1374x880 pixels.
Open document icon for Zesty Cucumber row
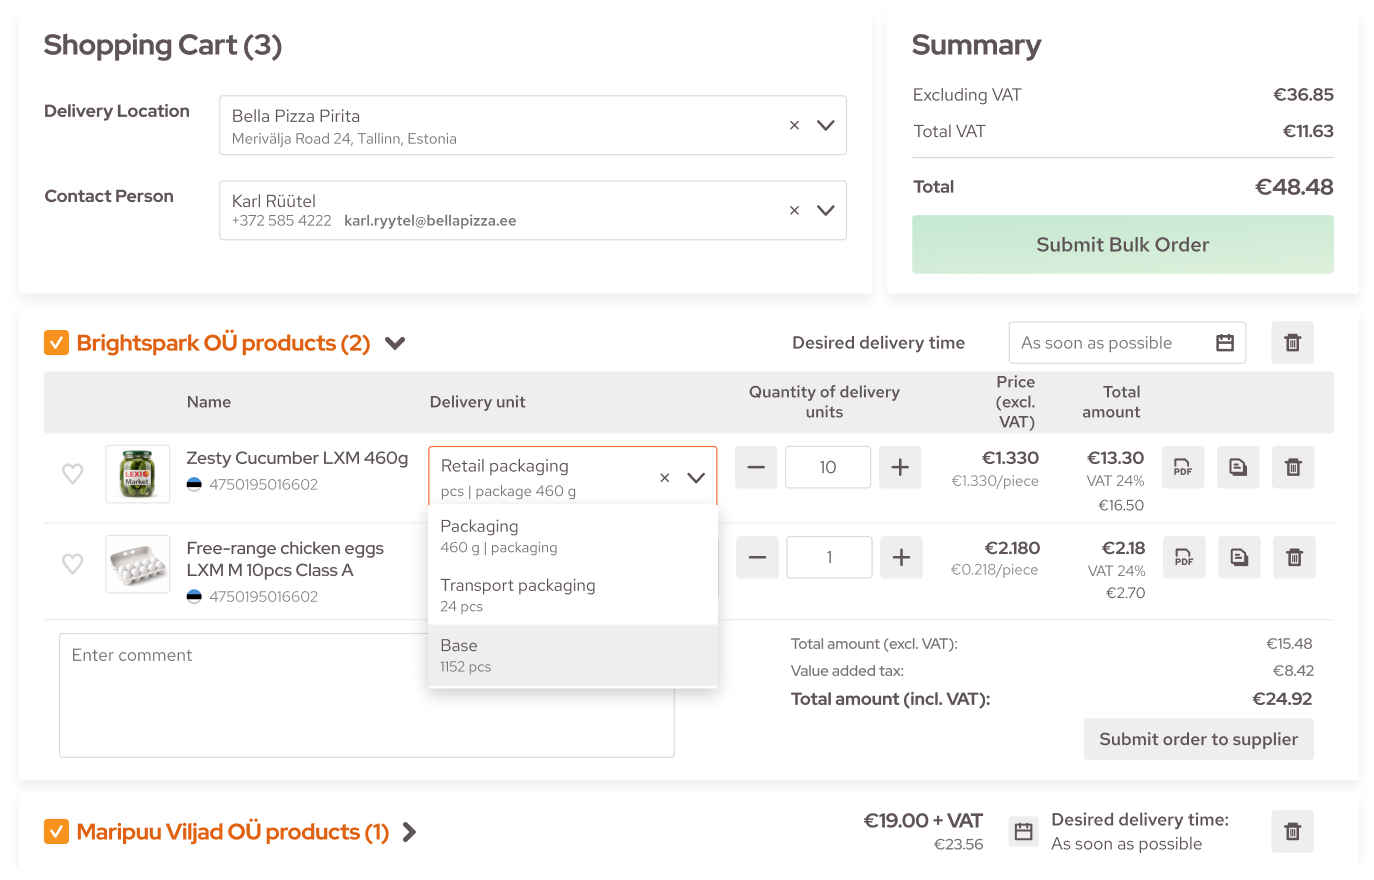click(x=1237, y=467)
